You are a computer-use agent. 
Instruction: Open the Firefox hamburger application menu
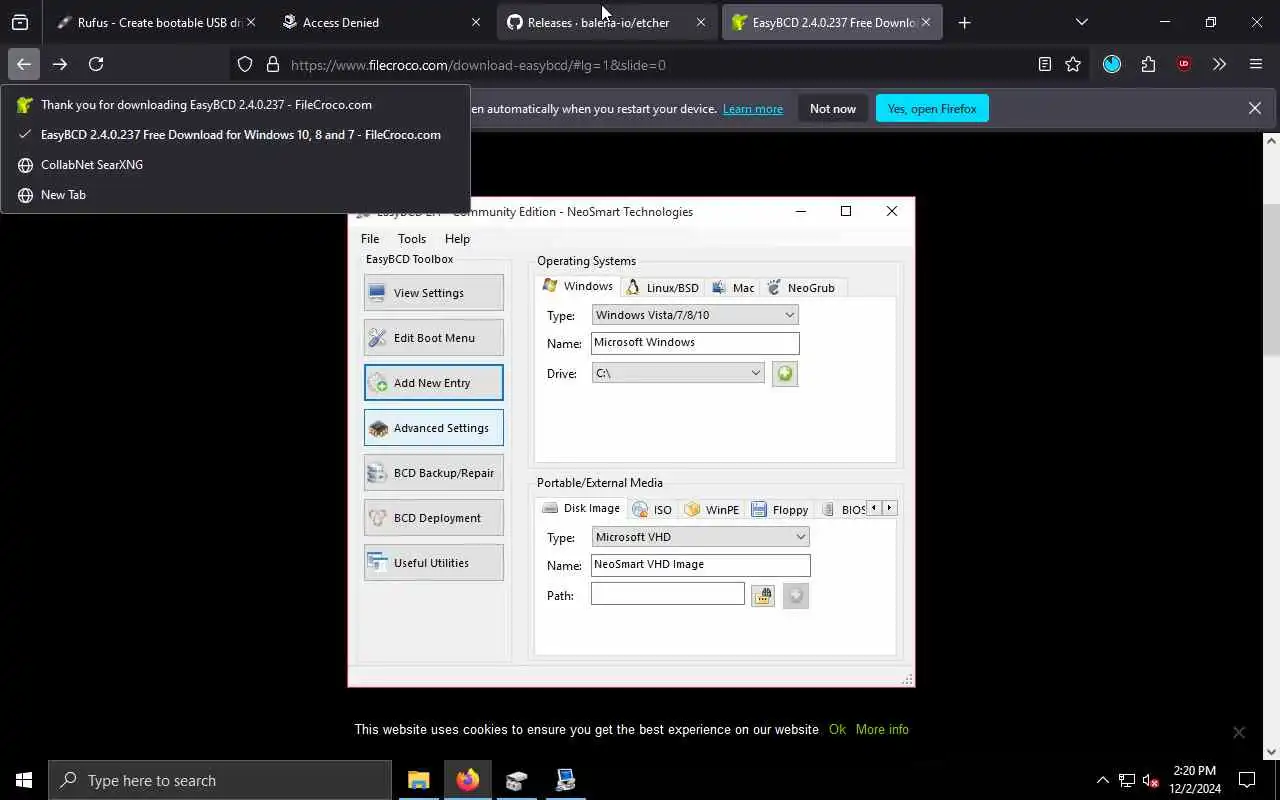pyautogui.click(x=1256, y=64)
